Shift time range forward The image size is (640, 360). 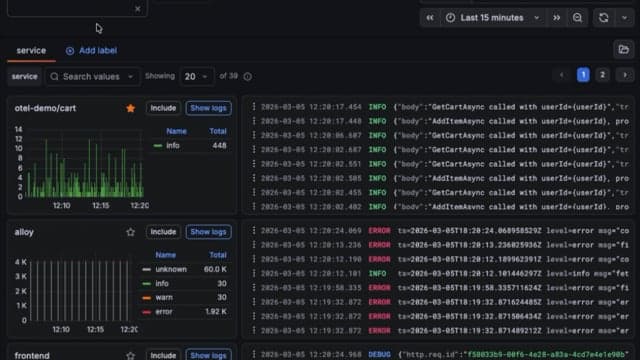[556, 18]
